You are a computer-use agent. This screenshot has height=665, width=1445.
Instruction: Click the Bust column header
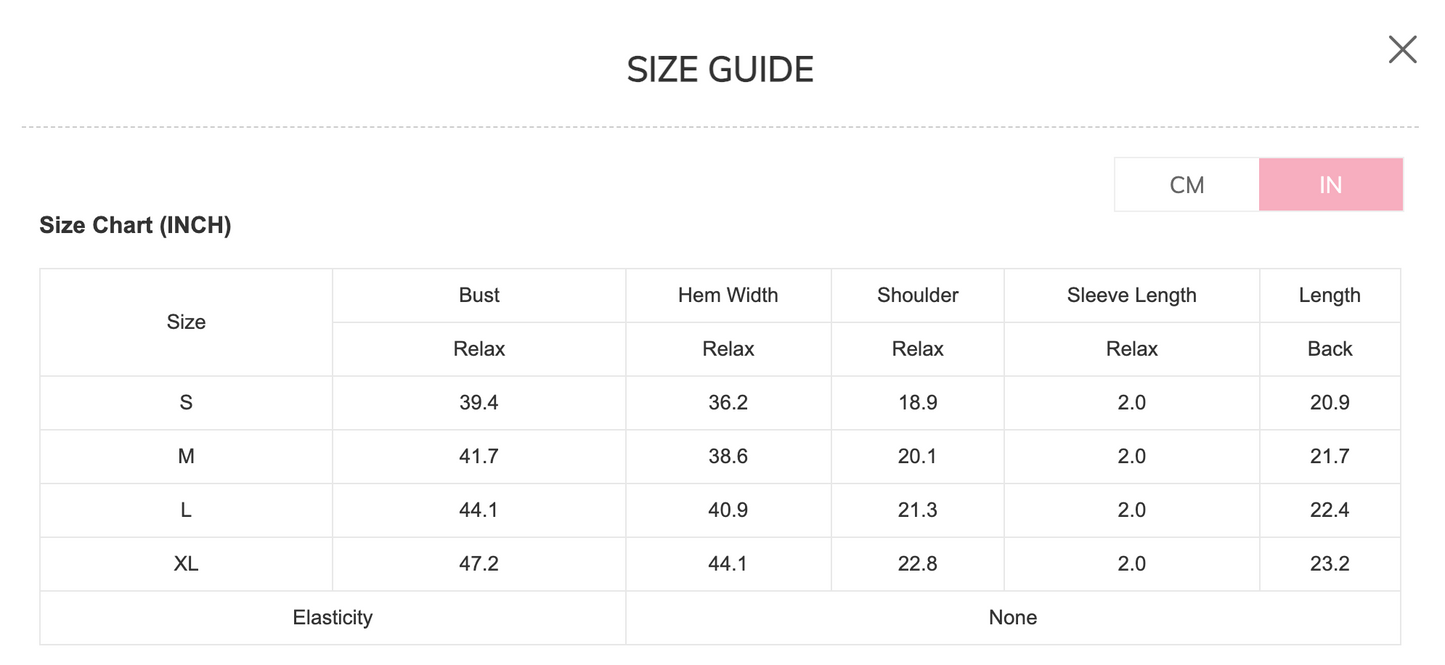pyautogui.click(x=479, y=295)
